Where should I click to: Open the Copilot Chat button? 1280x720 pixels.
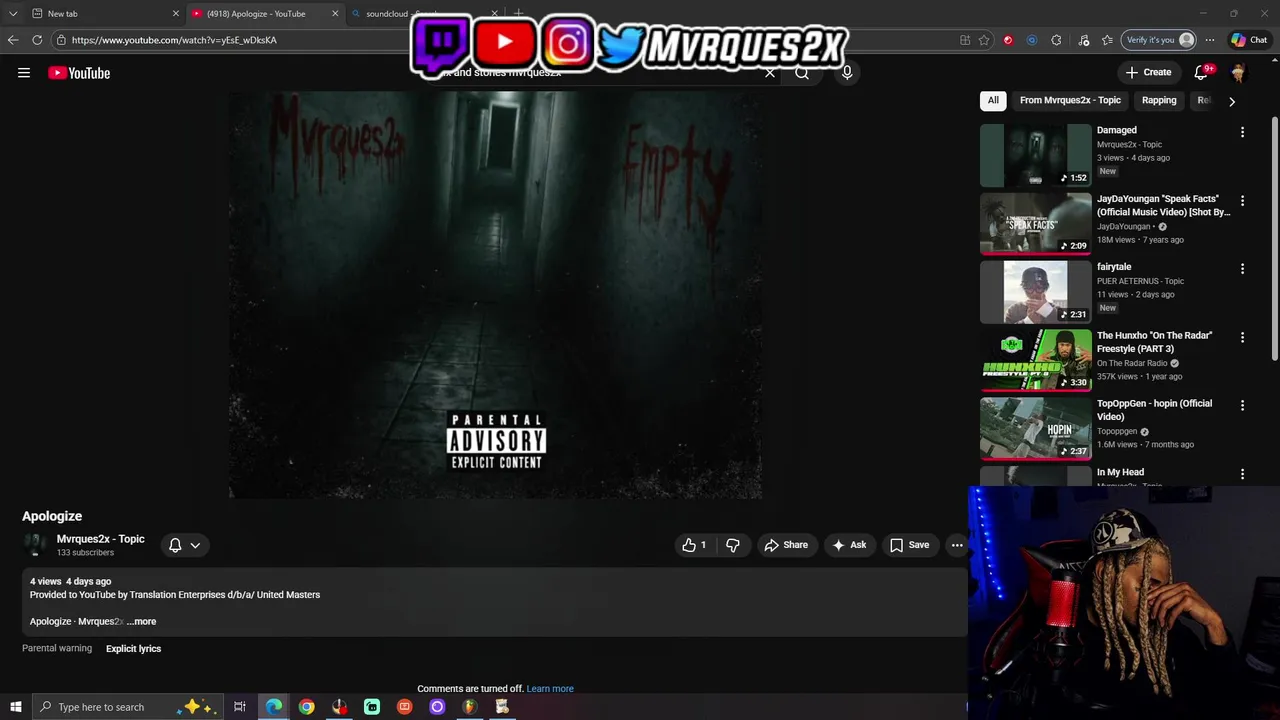1250,40
